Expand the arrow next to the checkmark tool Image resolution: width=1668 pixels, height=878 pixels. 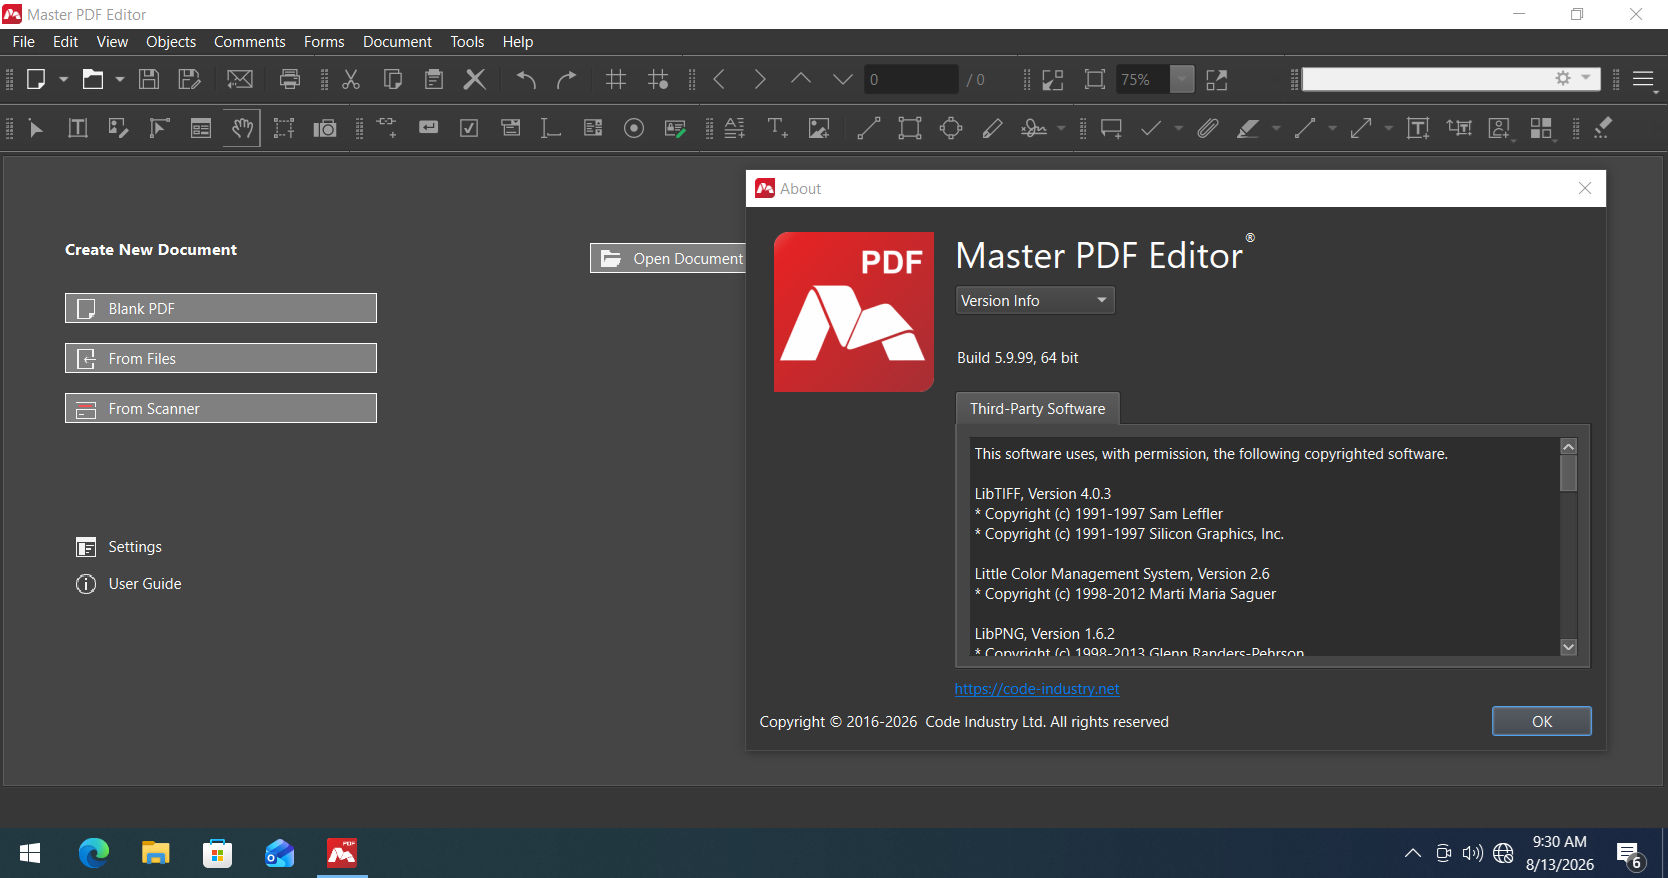pyautogui.click(x=1179, y=128)
